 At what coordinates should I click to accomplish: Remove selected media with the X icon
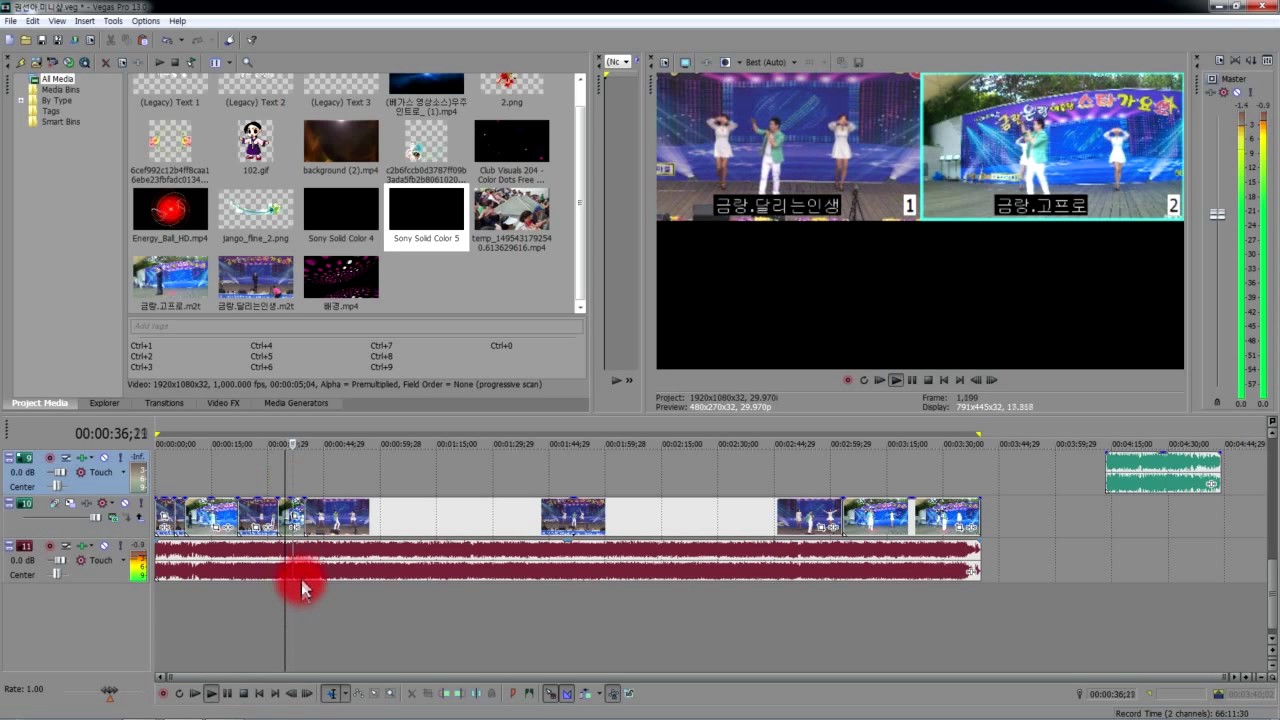[x=106, y=63]
